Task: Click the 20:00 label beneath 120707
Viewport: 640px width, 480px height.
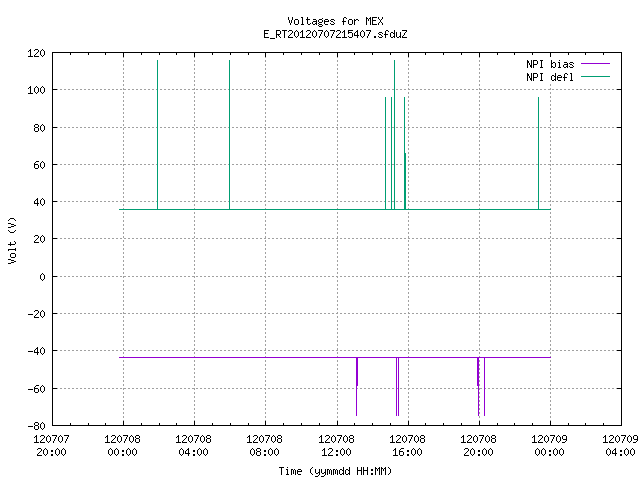Action: pyautogui.click(x=51, y=452)
